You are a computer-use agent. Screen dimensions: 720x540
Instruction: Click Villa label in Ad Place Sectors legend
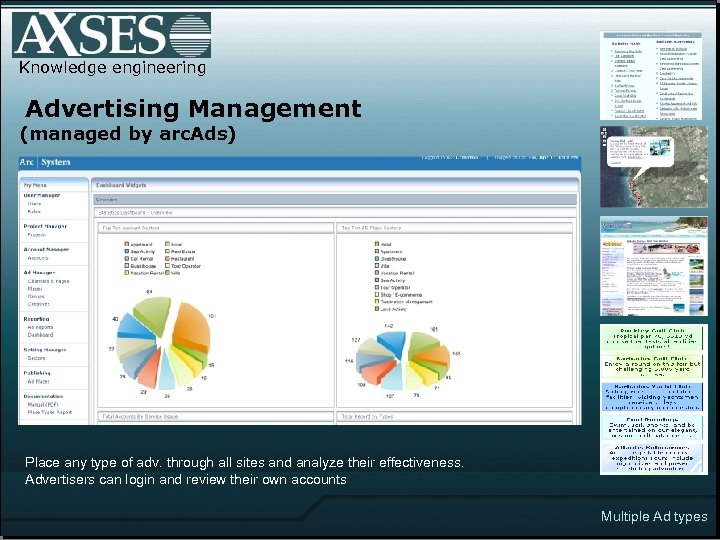(385, 266)
